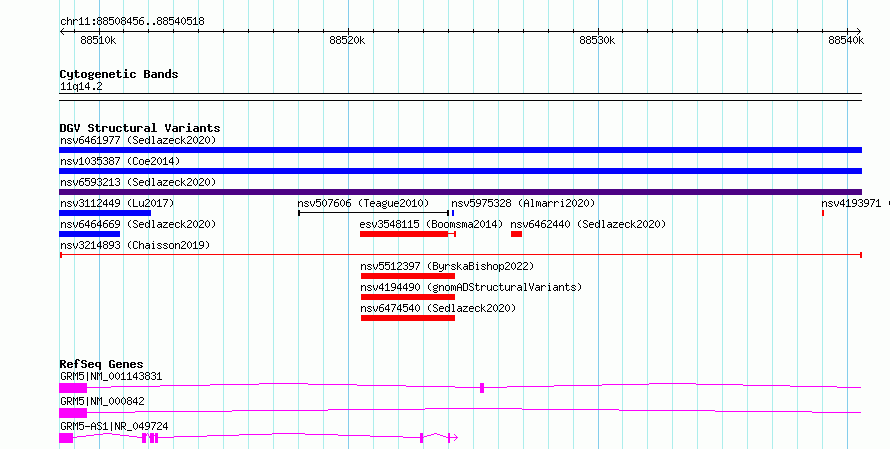Viewport: 890px width, 449px height.
Task: Select the magenta exon block of GRM5|NM_001143831
Action: [x=73, y=388]
